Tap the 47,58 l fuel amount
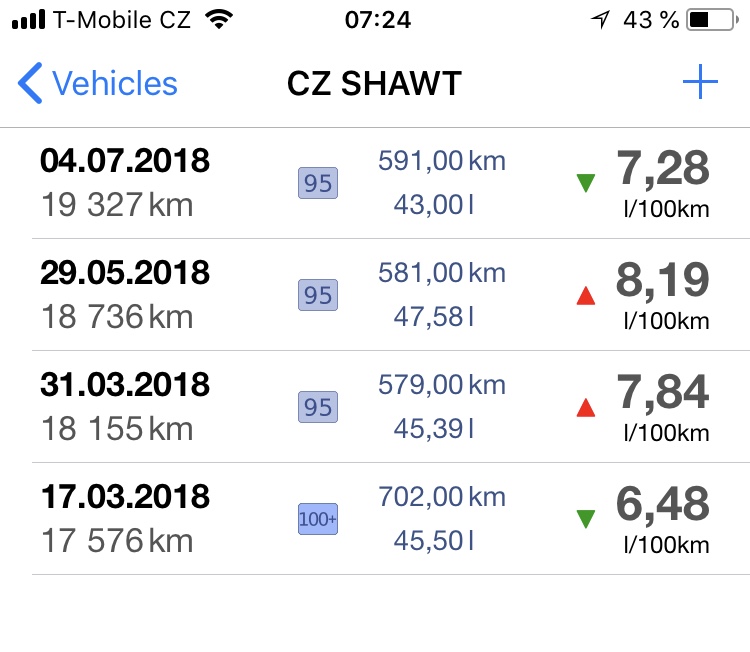The height and width of the screenshot is (652, 750). click(434, 317)
